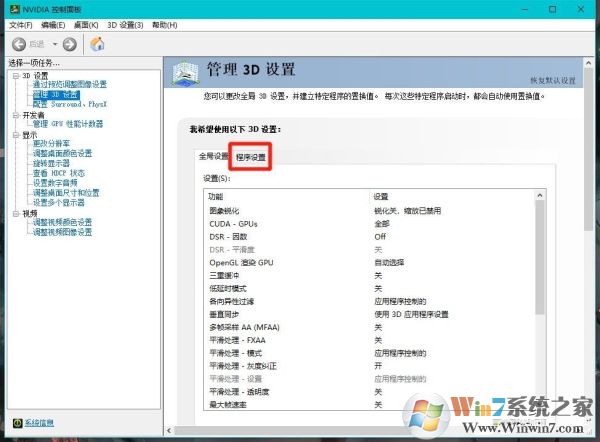
Task: Select the 图像锐化 setting row
Action: pyautogui.click(x=370, y=211)
